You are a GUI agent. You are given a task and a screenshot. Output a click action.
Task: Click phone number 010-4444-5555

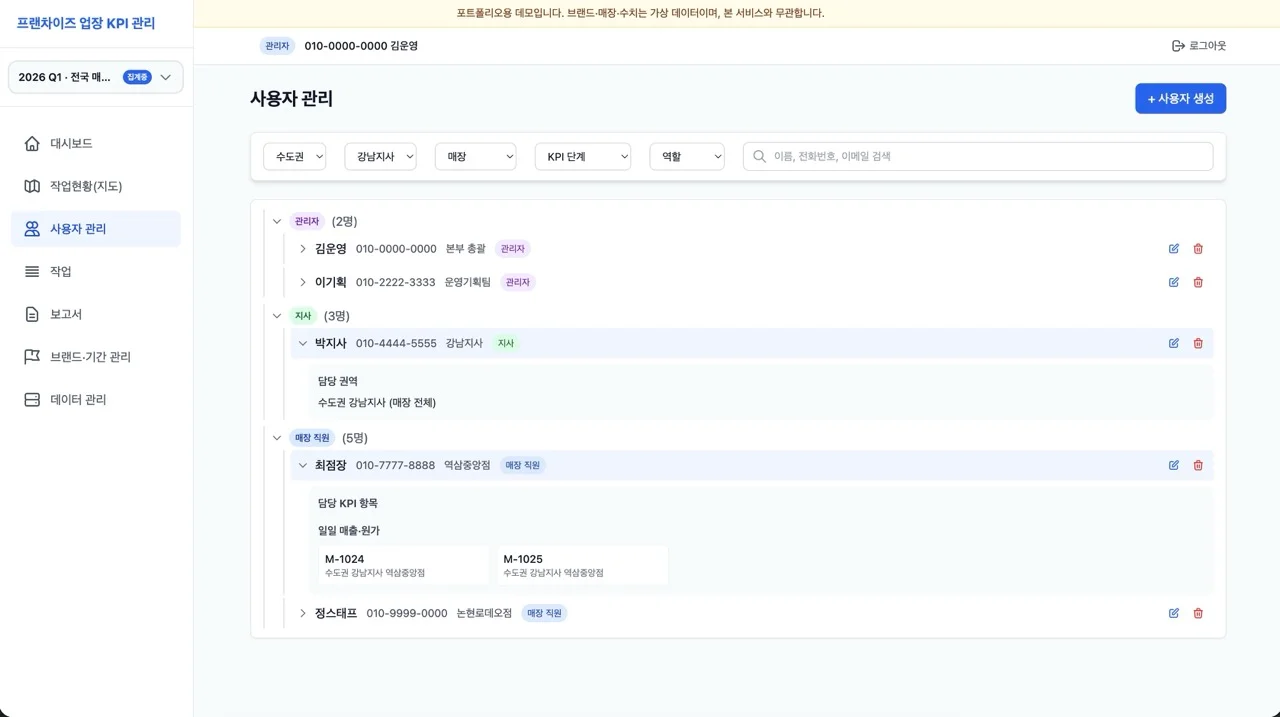tap(396, 343)
